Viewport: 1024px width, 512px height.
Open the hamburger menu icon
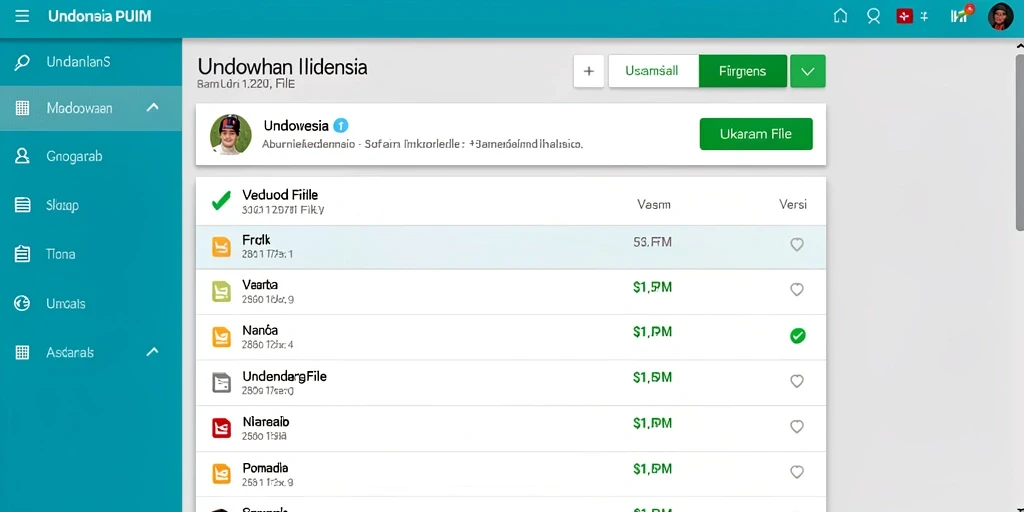coord(22,16)
